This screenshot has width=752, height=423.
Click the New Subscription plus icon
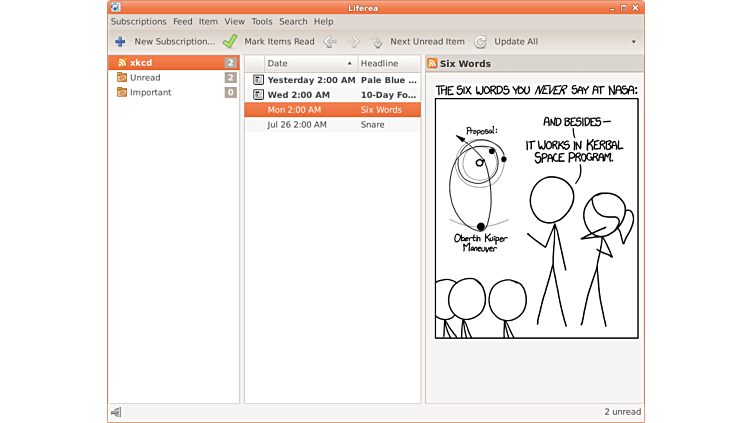coord(120,42)
